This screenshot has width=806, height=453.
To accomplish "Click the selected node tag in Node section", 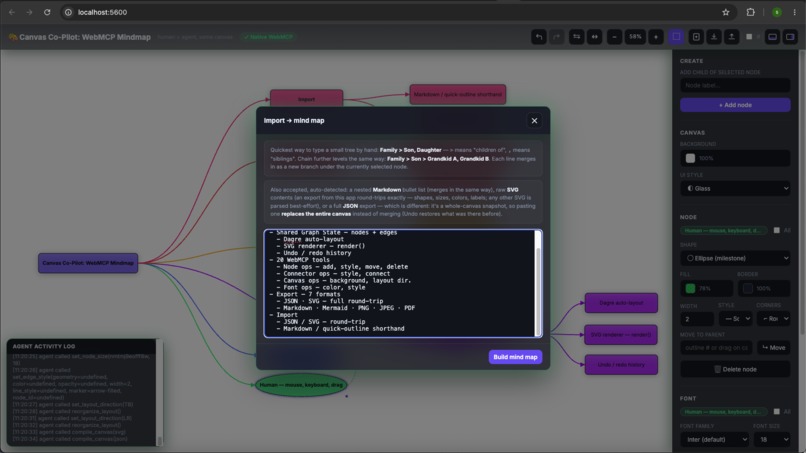I will (x=724, y=230).
